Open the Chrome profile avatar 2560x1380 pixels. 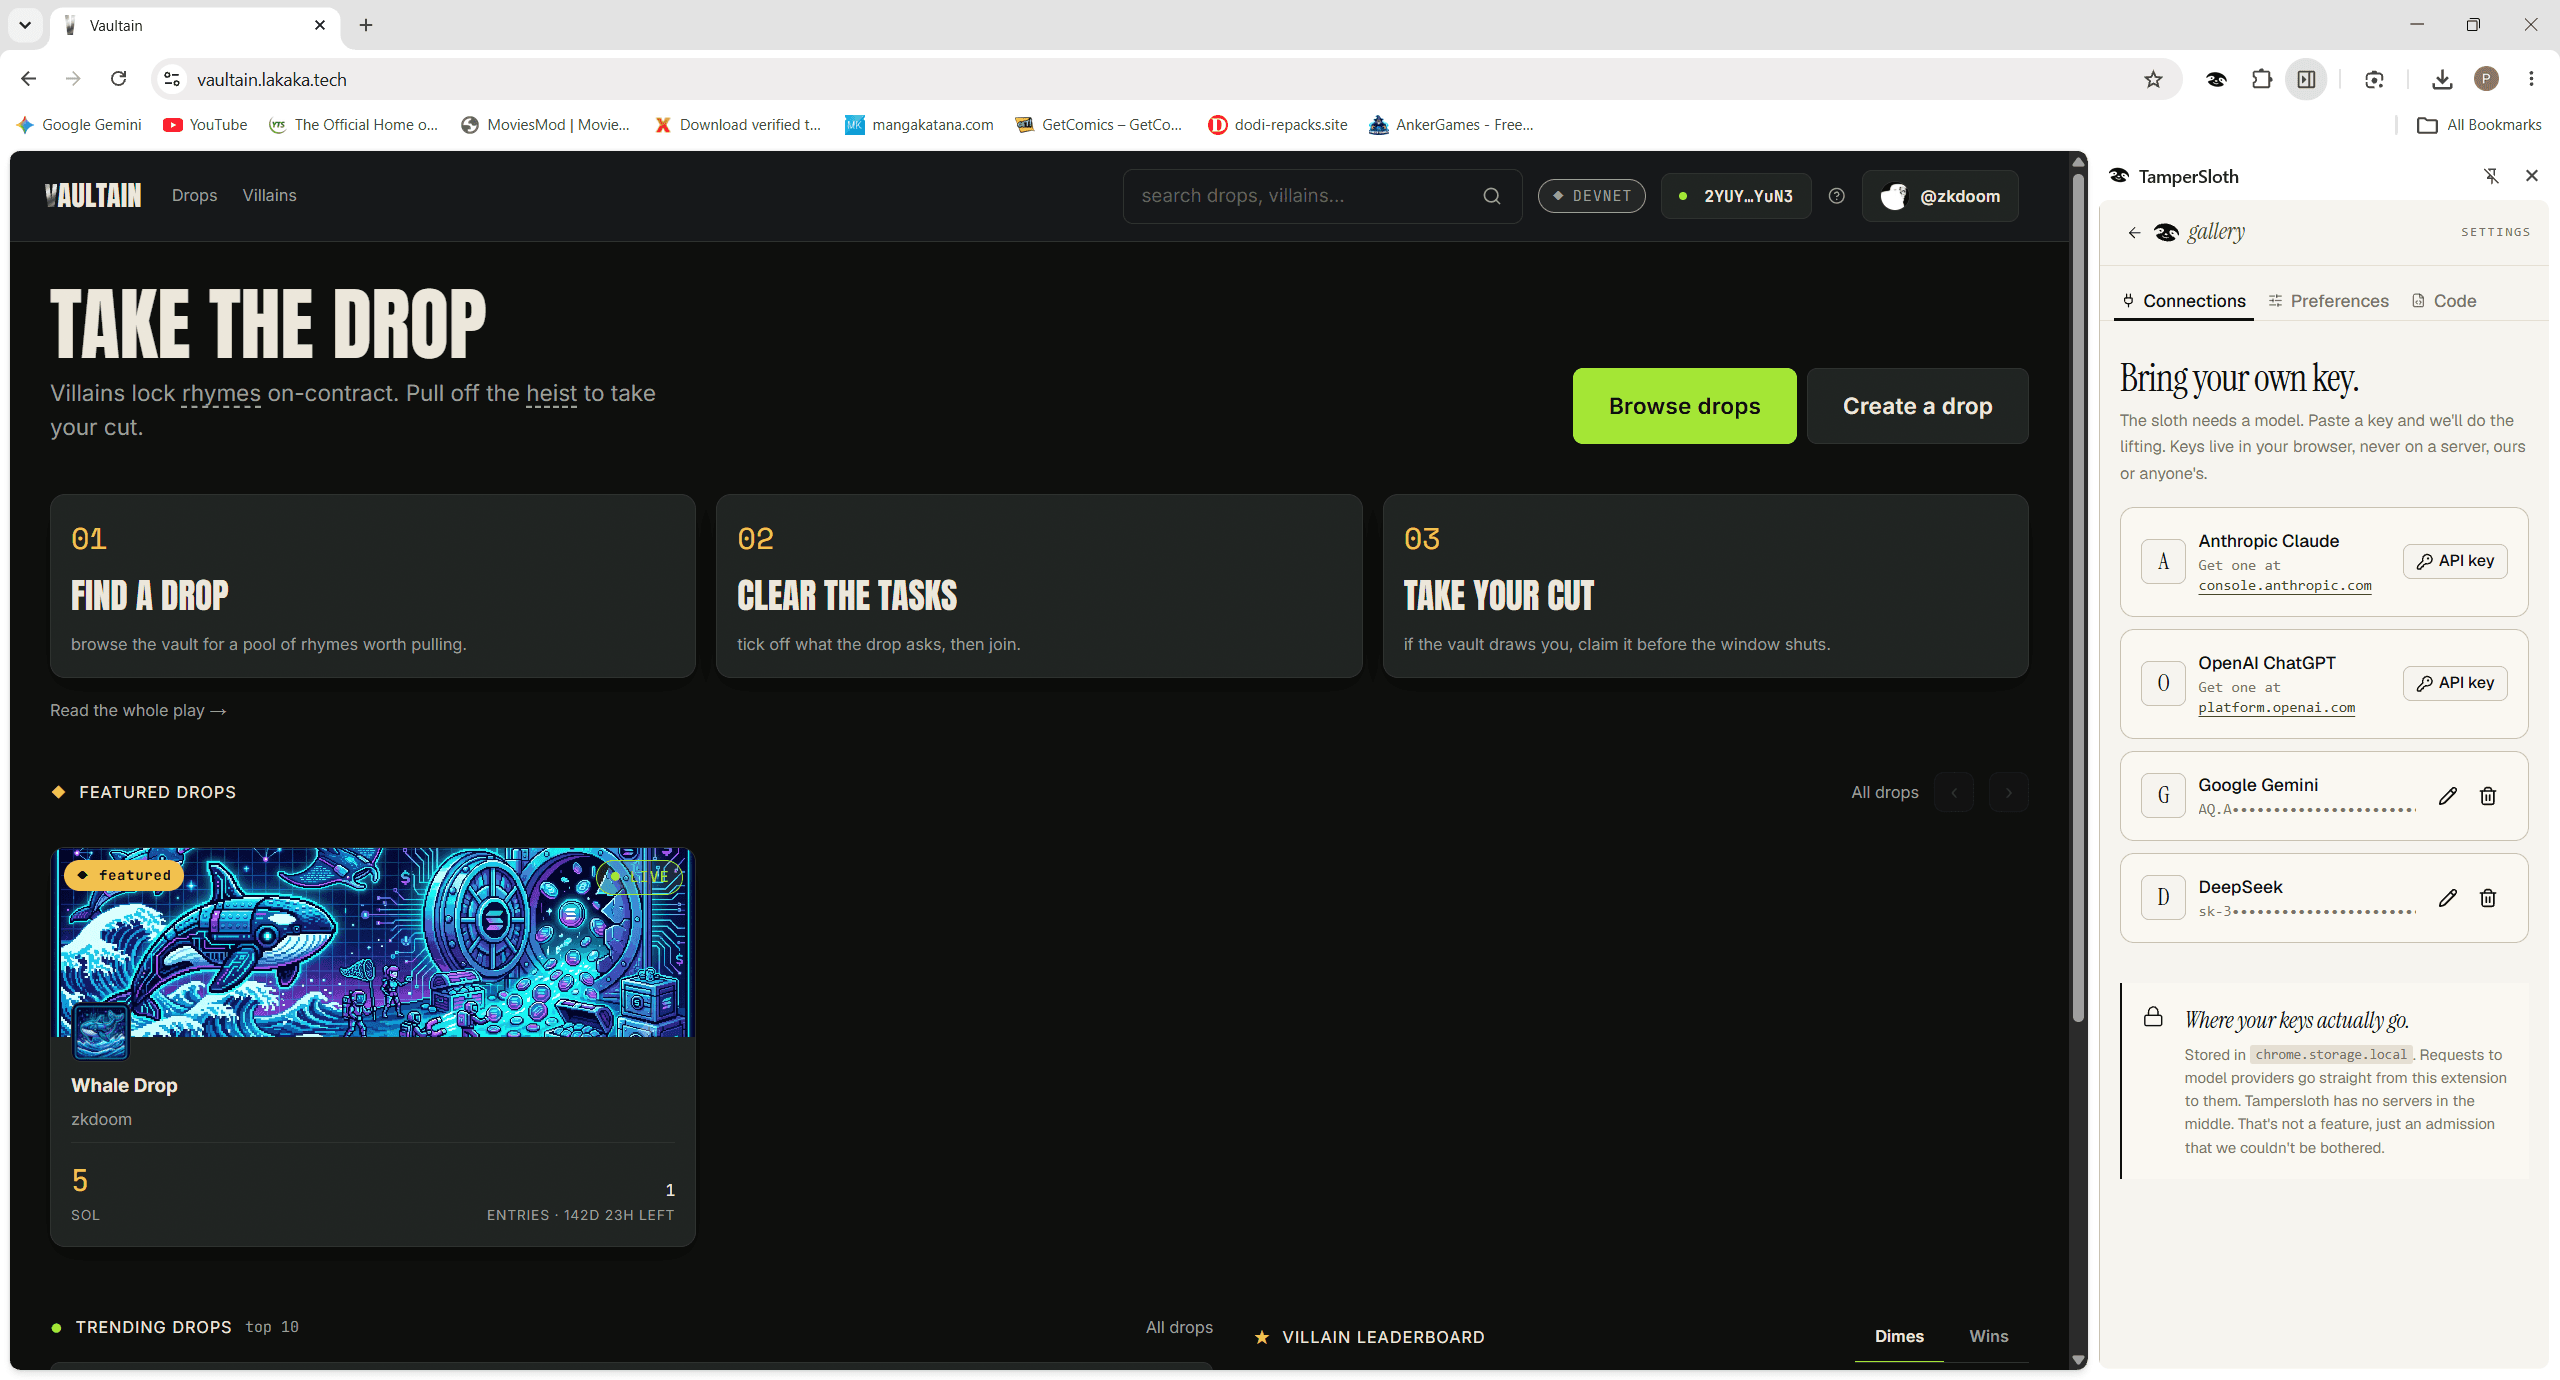point(2486,79)
